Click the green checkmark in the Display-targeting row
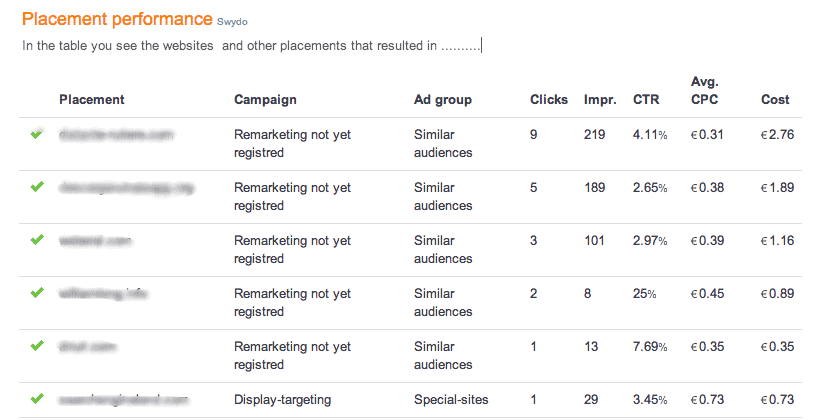This screenshot has height=420, width=820. pos(37,399)
